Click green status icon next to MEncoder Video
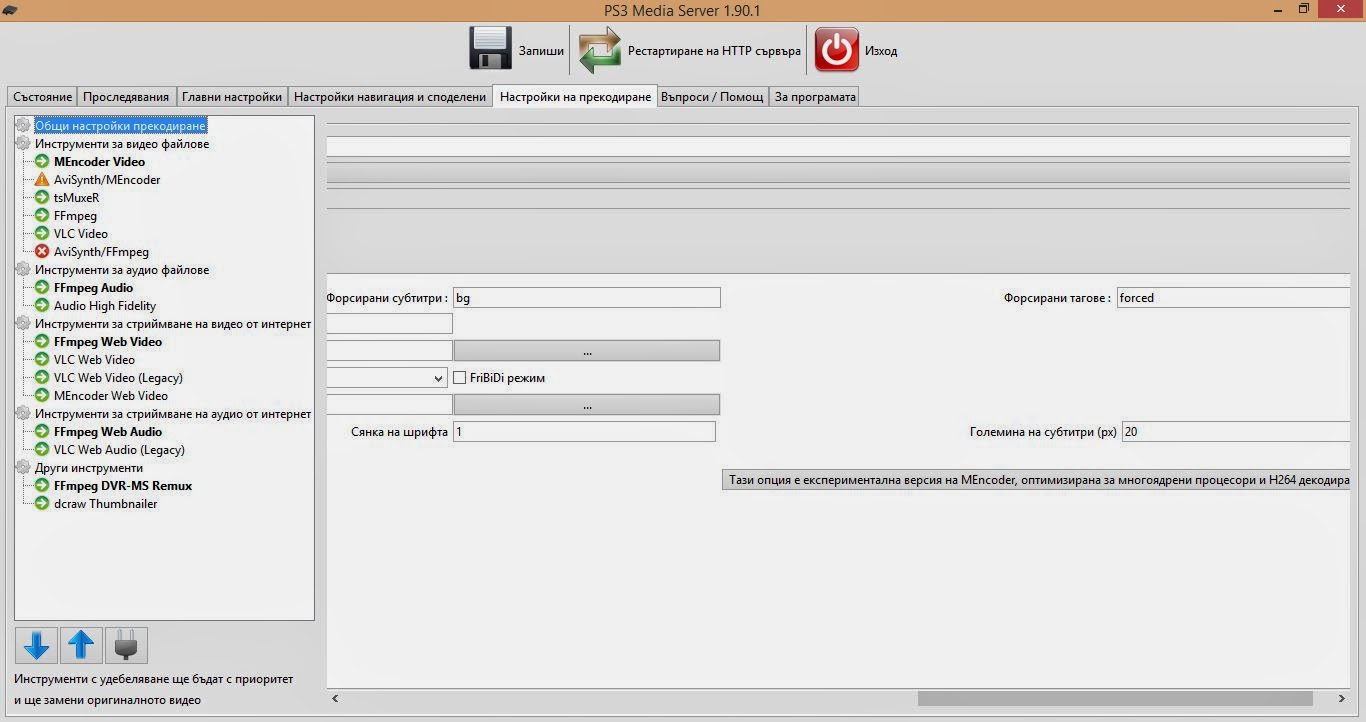1366x722 pixels. click(x=42, y=162)
